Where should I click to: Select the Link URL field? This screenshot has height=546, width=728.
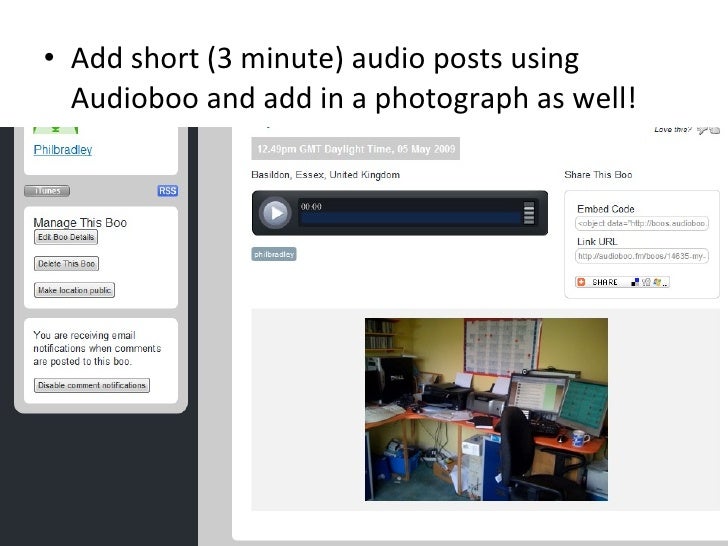(x=642, y=256)
